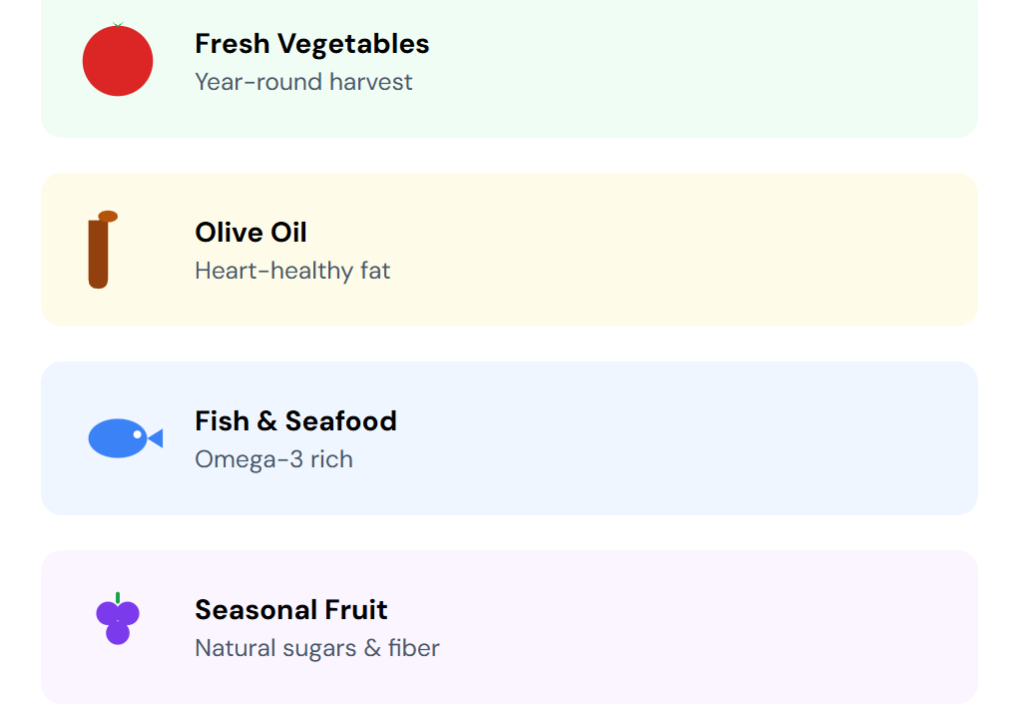The height and width of the screenshot is (707, 1024).
Task: Click empty space in the yellow Olive Oil card
Action: pos(700,250)
